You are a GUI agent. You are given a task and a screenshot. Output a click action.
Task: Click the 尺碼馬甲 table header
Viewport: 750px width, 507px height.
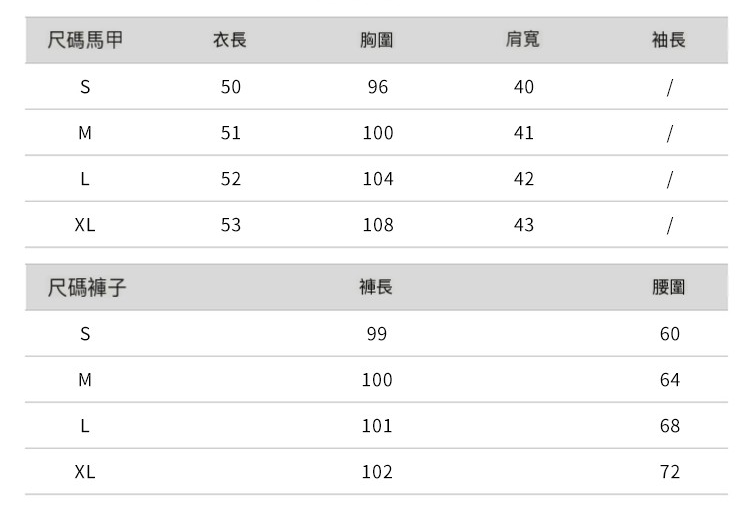click(x=86, y=41)
